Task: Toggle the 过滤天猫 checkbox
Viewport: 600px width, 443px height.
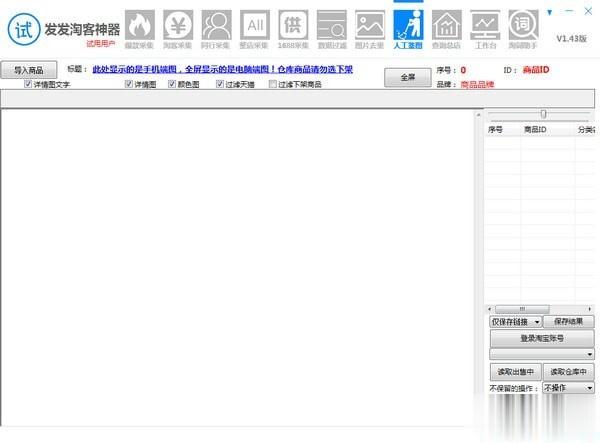Action: [x=220, y=84]
